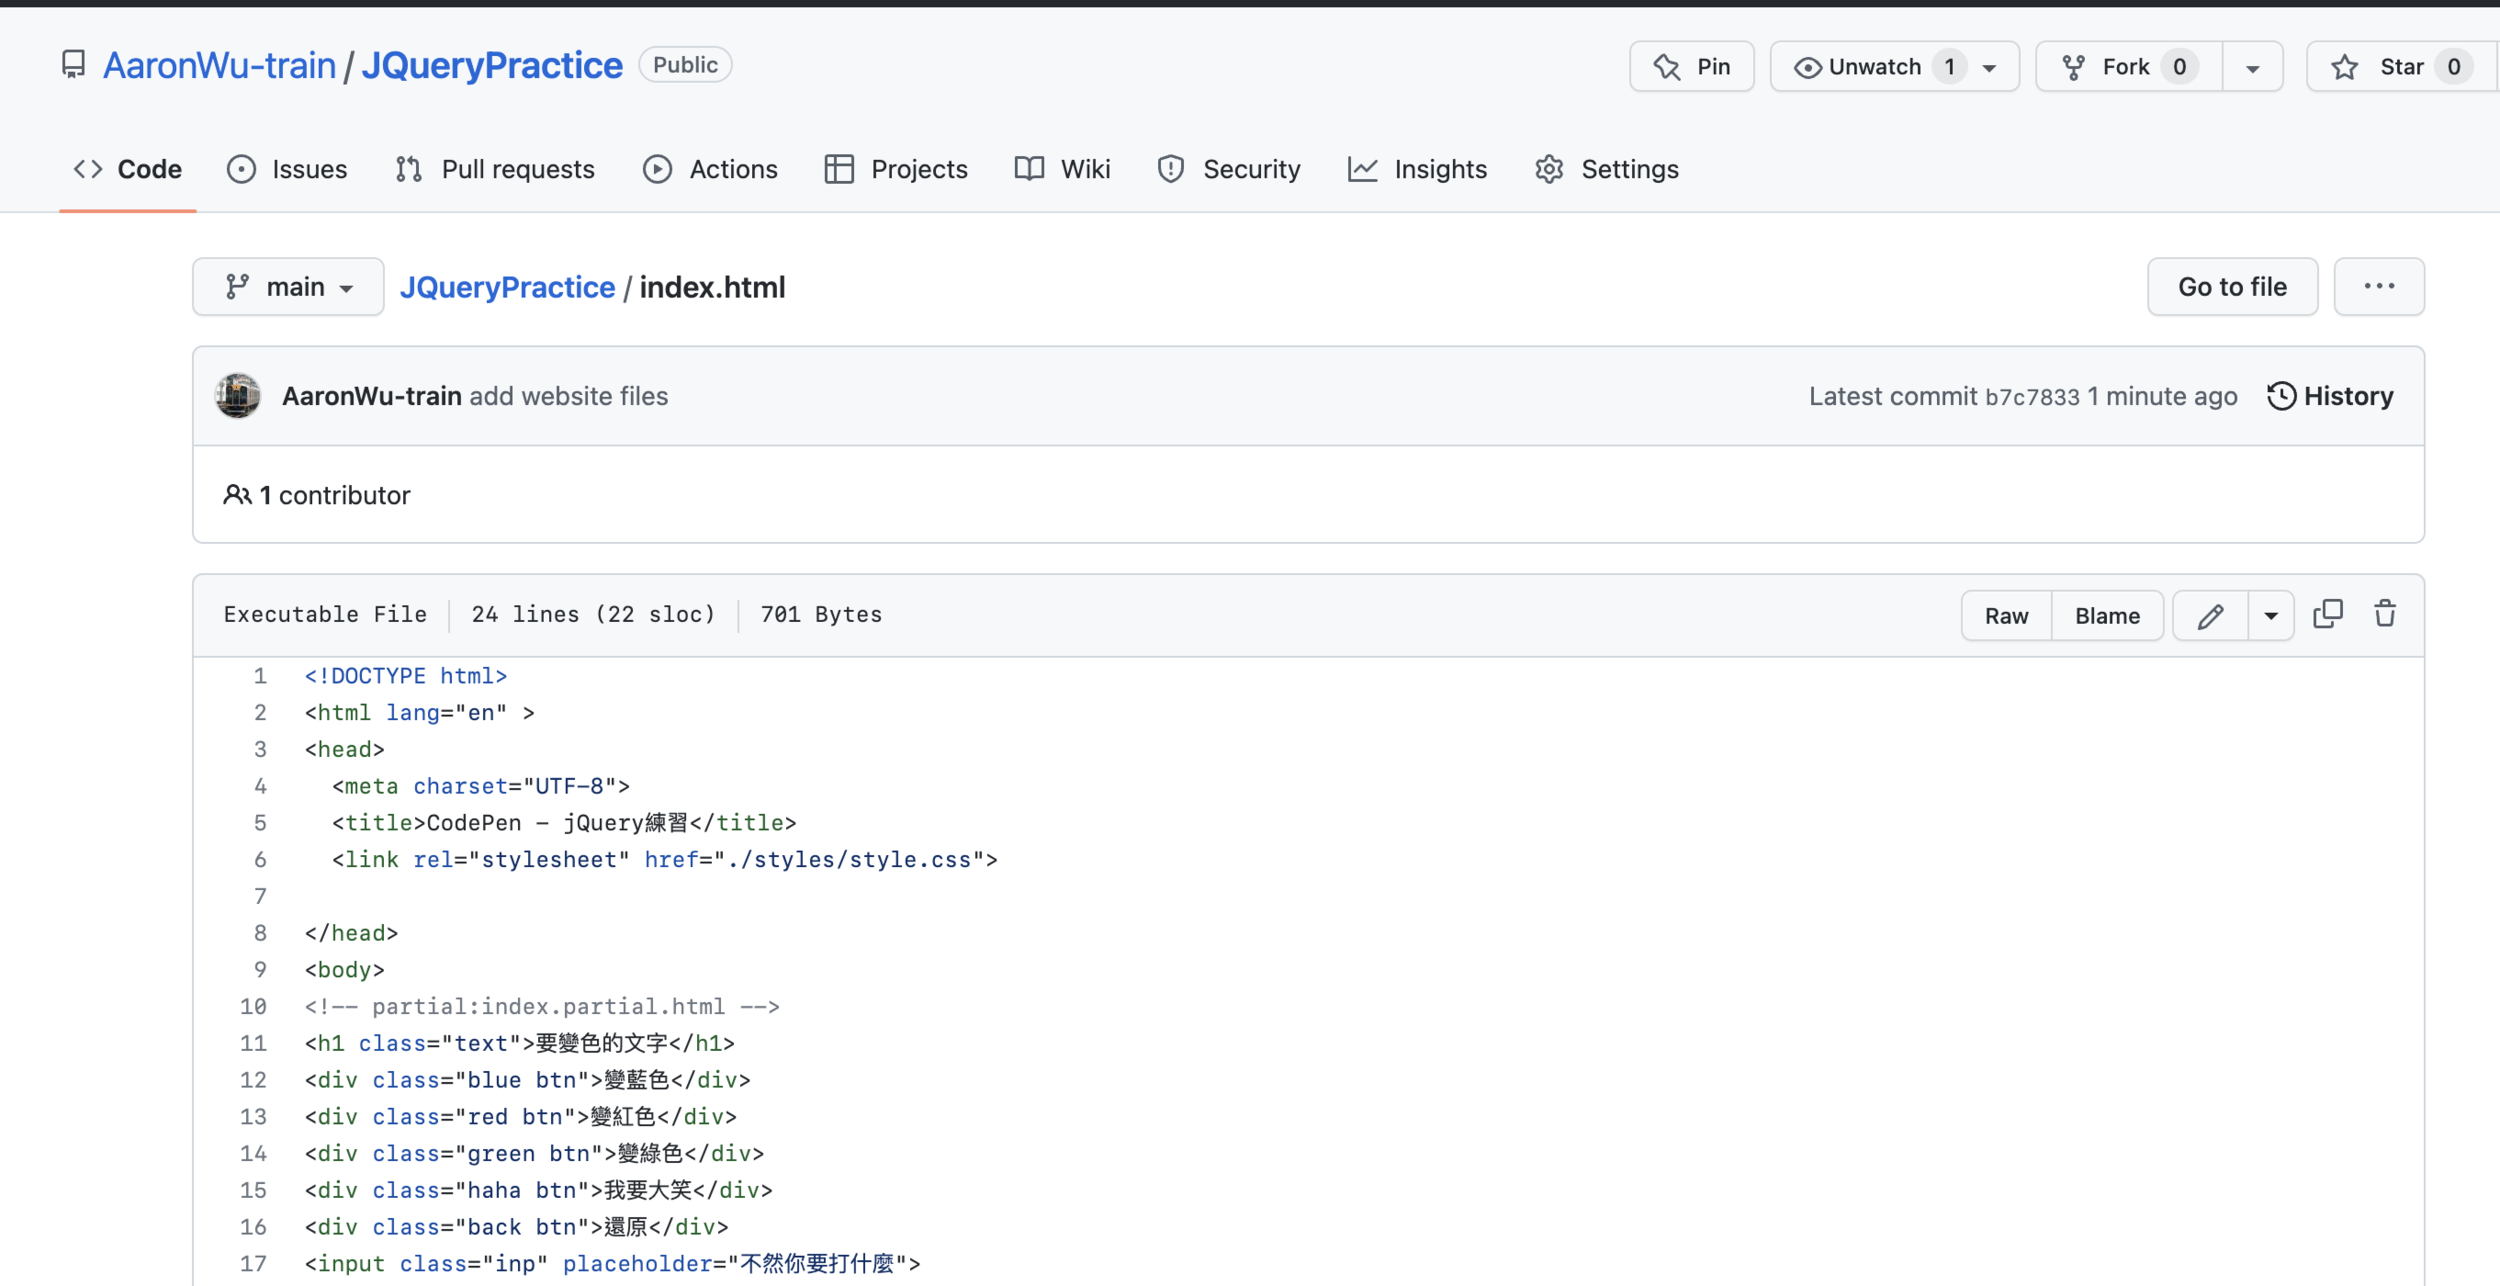2500x1286 pixels.
Task: Click the repository book icon beside AaronWu-train
Action: (73, 65)
